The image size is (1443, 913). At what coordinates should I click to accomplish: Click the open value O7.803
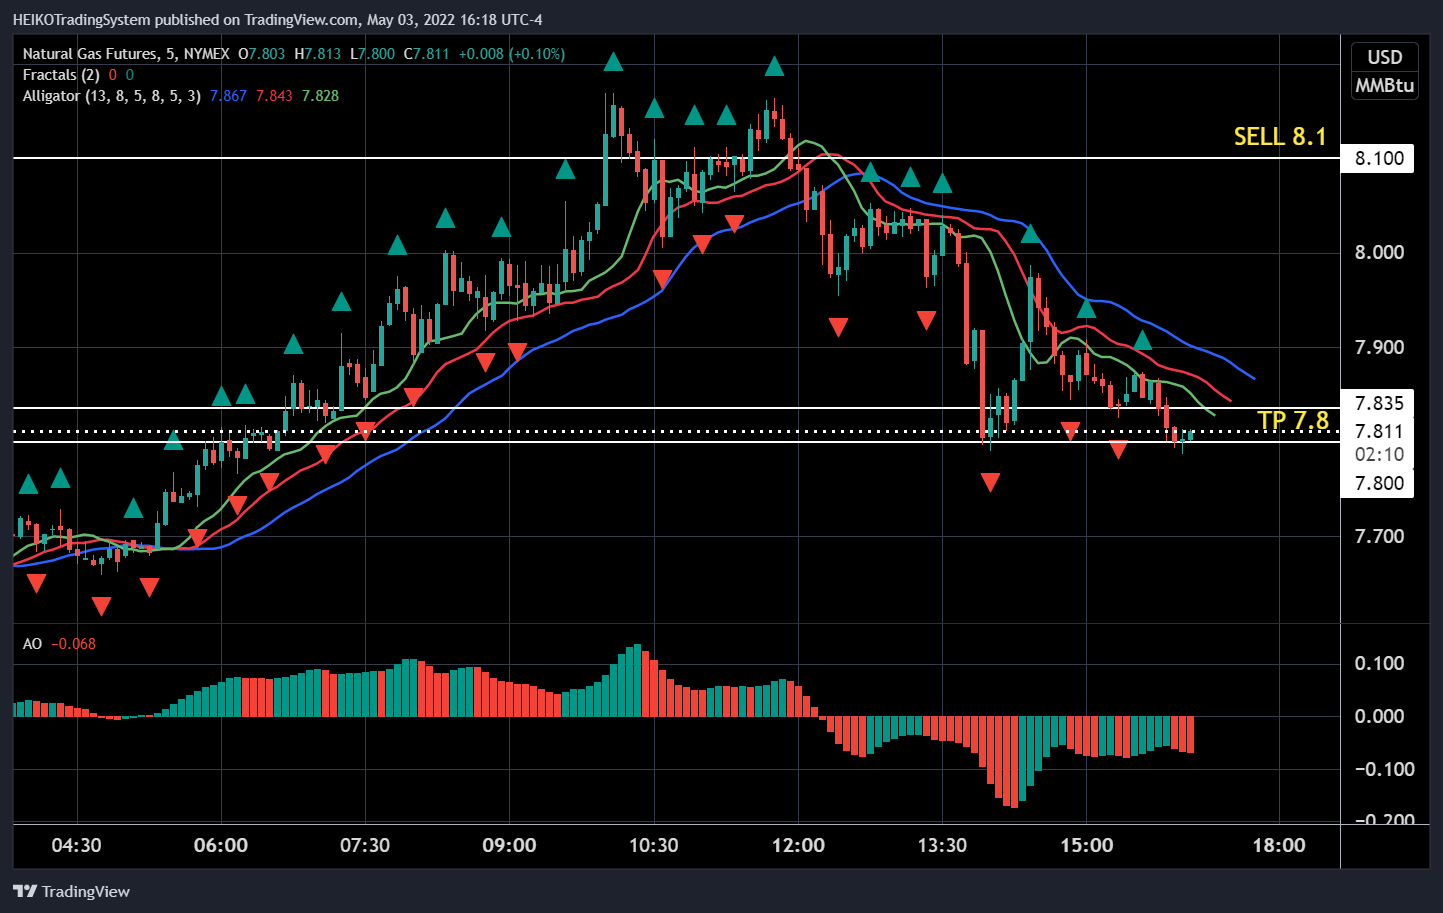point(261,54)
